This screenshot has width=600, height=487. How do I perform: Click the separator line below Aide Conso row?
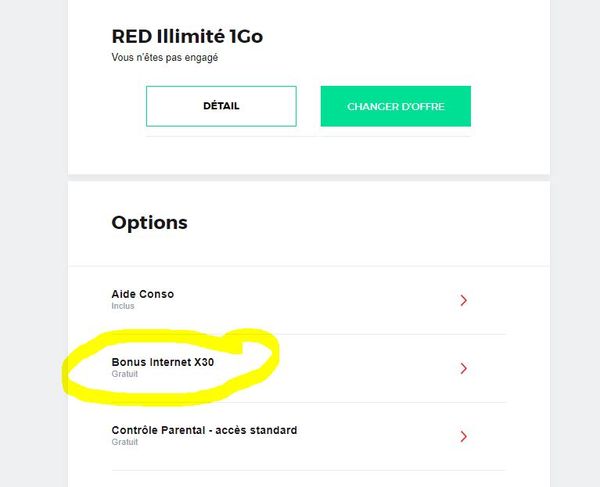click(x=308, y=334)
